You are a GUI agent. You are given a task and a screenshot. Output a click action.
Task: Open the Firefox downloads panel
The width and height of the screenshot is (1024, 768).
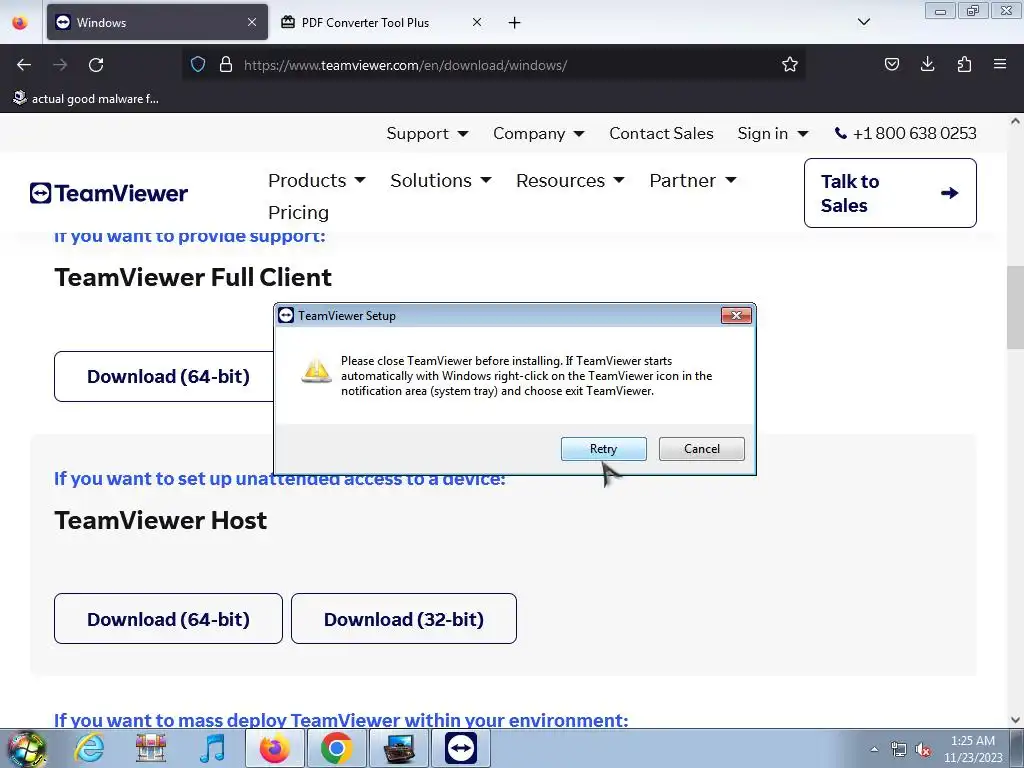(x=927, y=64)
